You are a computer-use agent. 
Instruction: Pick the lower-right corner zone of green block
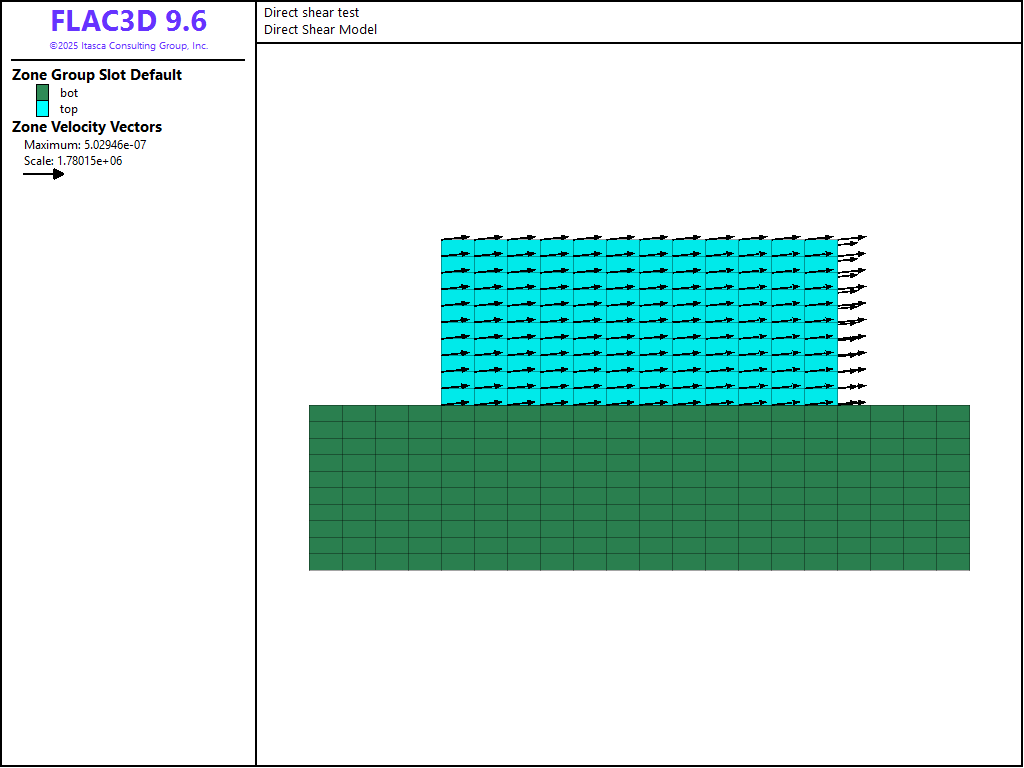coord(953,562)
